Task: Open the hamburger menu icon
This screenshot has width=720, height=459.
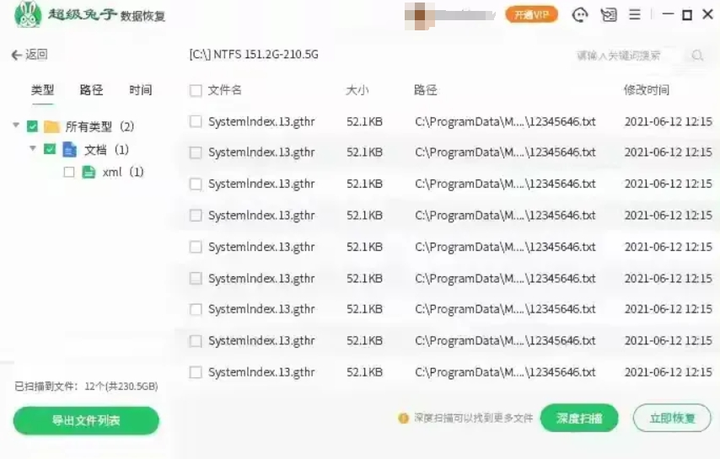Action: [635, 15]
